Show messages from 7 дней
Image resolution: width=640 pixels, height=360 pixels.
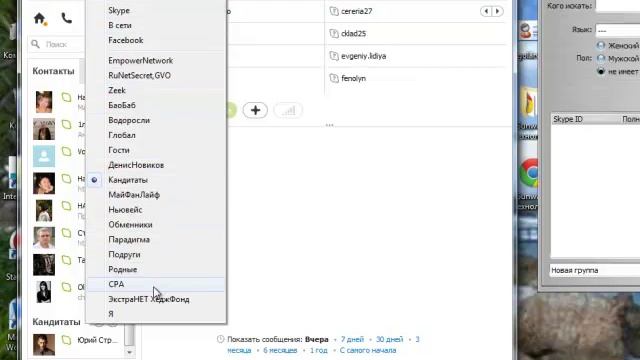click(x=352, y=339)
